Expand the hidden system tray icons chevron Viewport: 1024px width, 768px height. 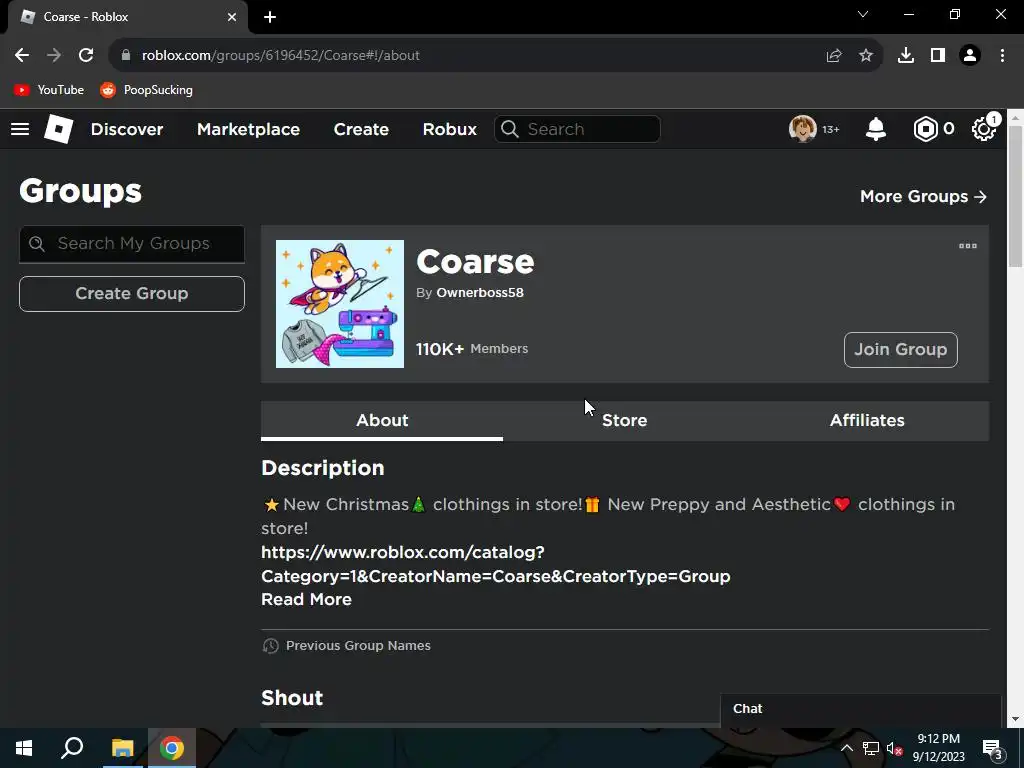click(846, 748)
